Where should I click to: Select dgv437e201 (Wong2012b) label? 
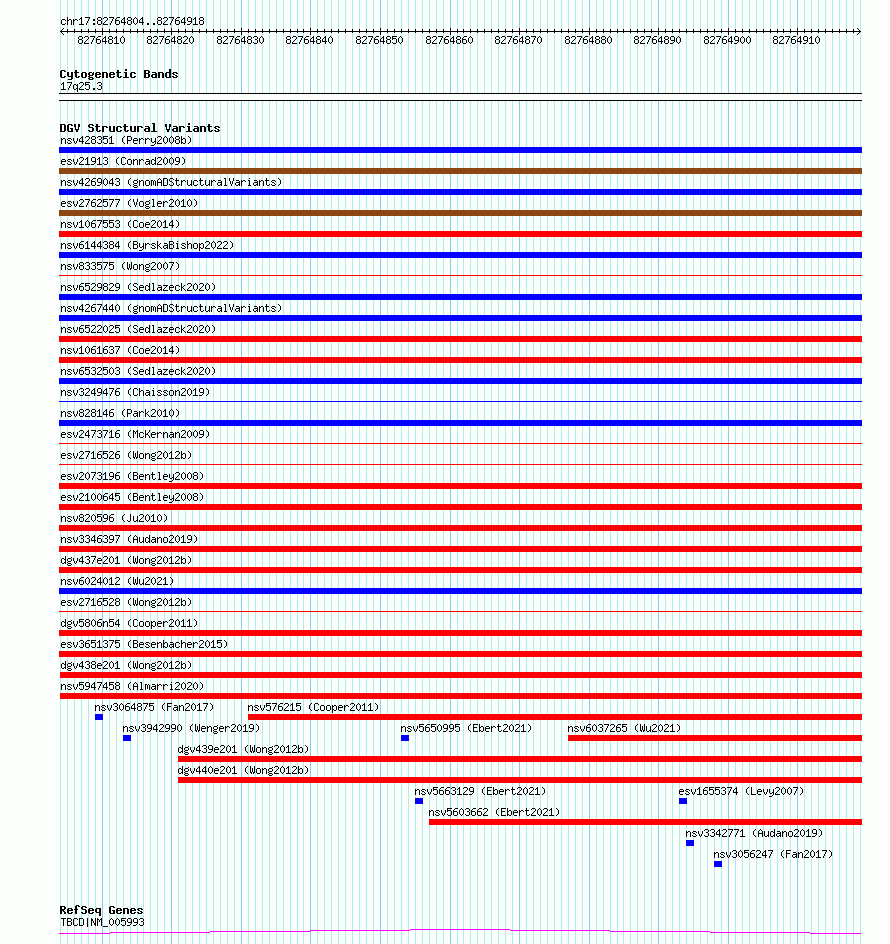click(126, 560)
